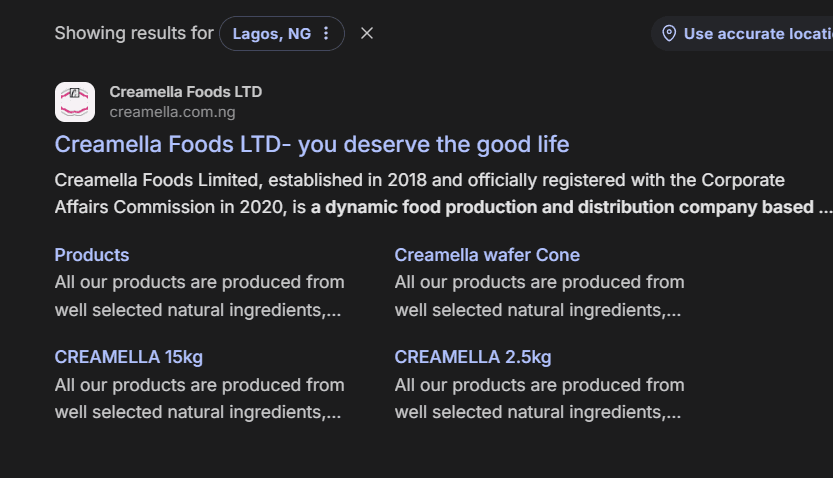
Task: Click the result snippet mentioning Corporate Affairs Commission
Action: tap(420, 181)
